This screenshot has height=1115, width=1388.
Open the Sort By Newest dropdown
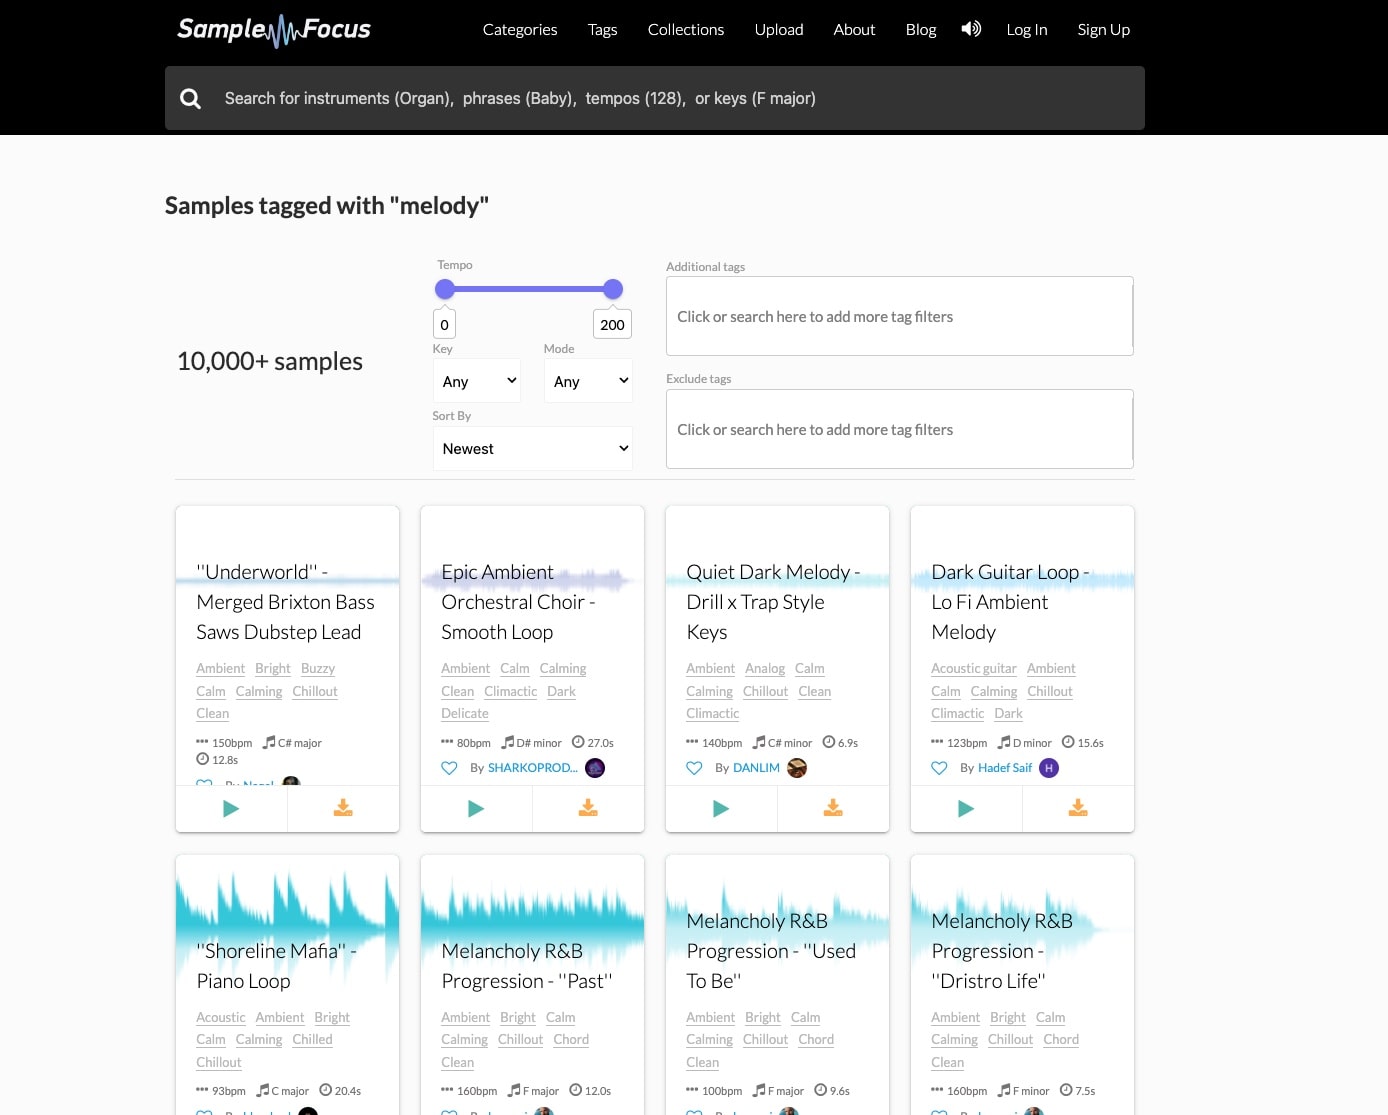532,449
